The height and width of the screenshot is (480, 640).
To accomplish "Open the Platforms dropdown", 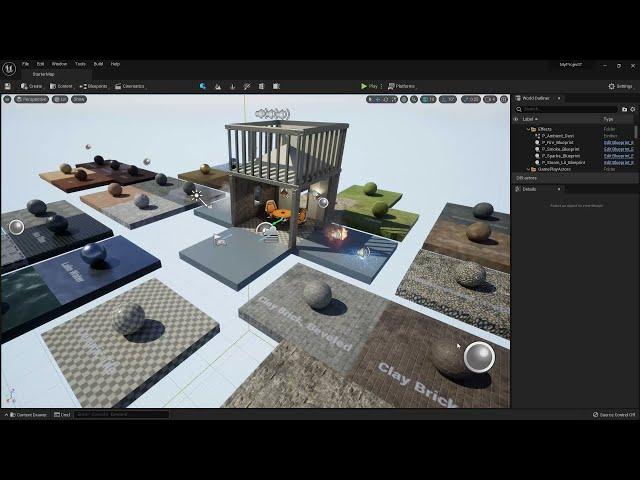I will pyautogui.click(x=401, y=86).
